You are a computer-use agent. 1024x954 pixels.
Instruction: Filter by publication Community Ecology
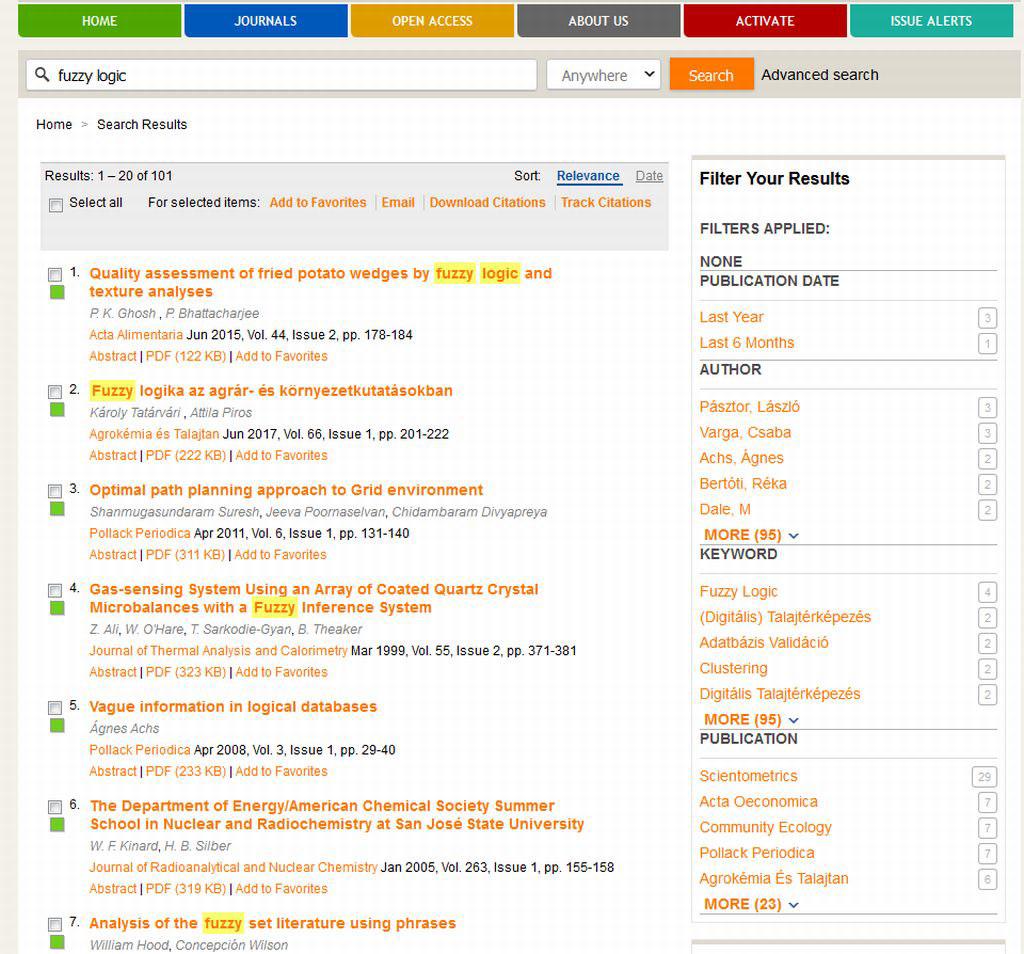765,827
